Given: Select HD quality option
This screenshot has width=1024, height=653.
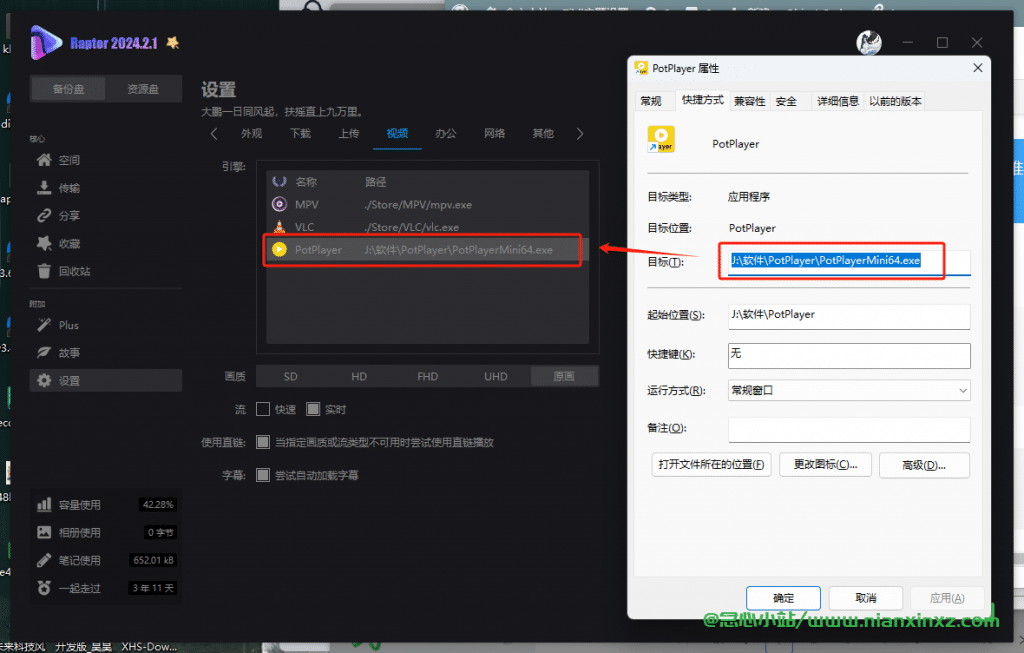Looking at the screenshot, I should (359, 376).
